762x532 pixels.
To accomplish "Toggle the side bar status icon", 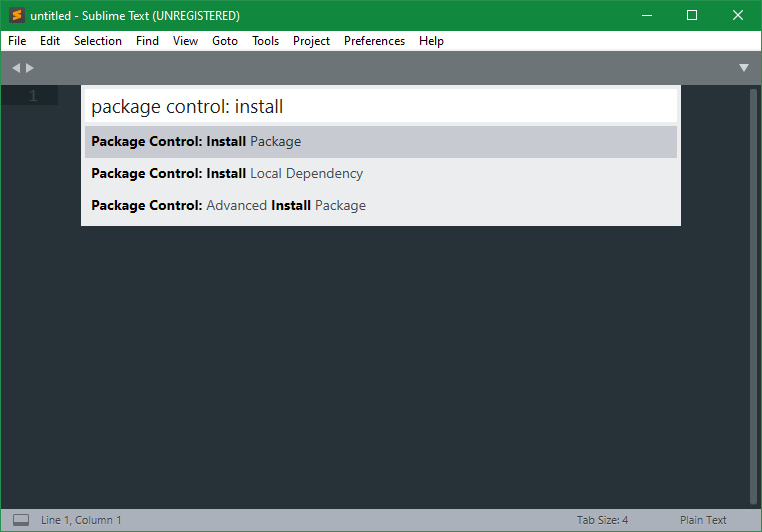I will point(21,520).
